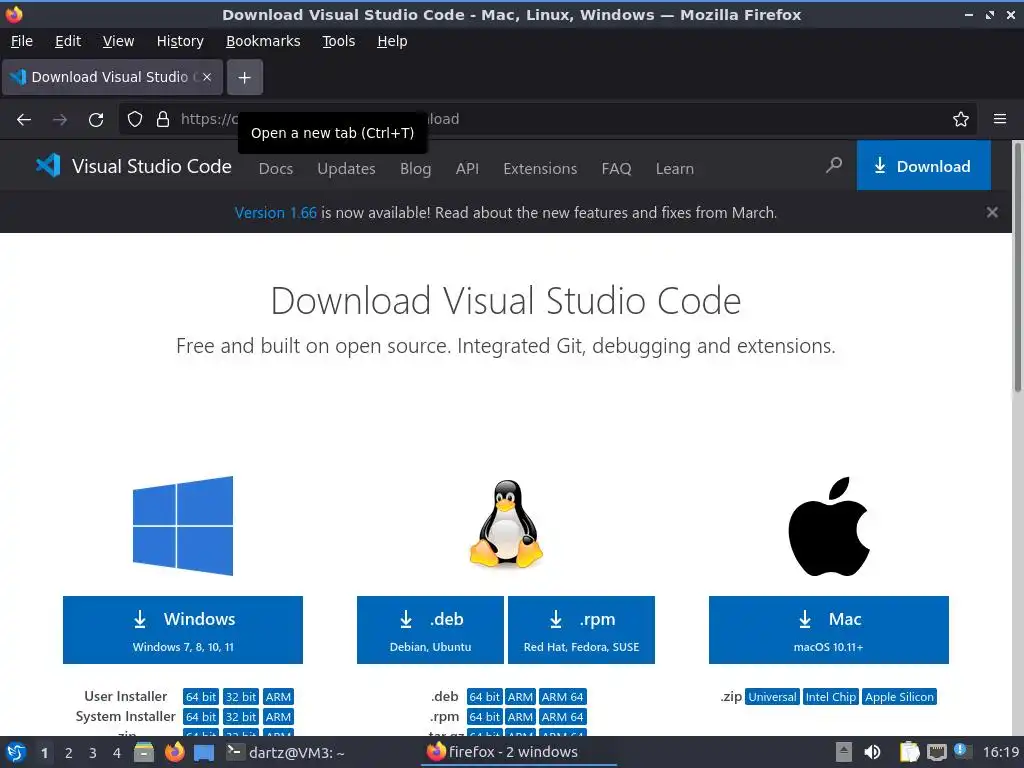
Task: Follow the Version 1.66 link
Action: pos(276,213)
